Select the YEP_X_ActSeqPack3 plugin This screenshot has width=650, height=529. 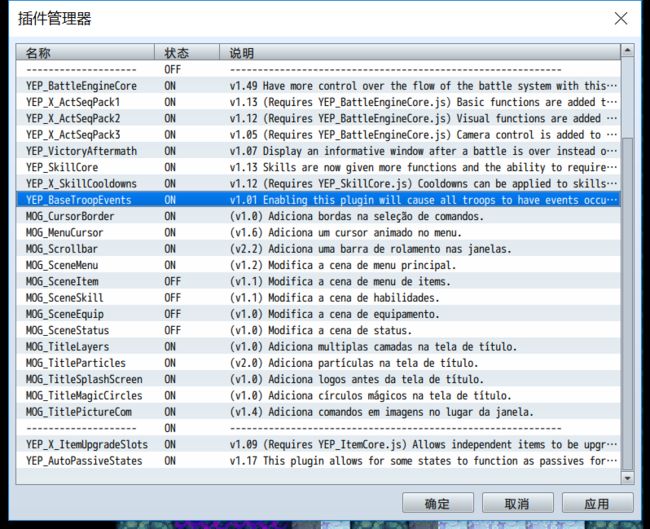[318, 135]
